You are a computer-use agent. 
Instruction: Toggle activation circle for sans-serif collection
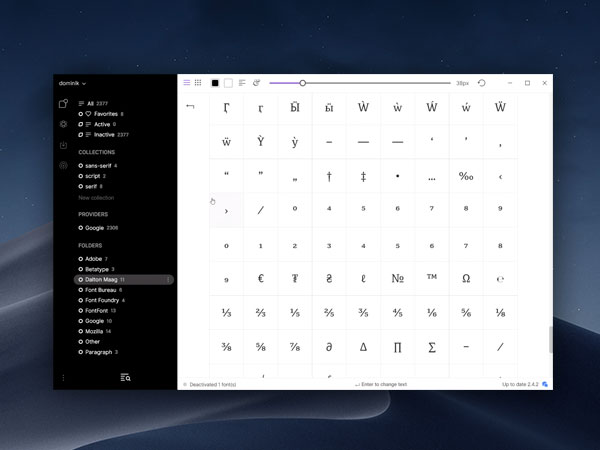[80, 166]
